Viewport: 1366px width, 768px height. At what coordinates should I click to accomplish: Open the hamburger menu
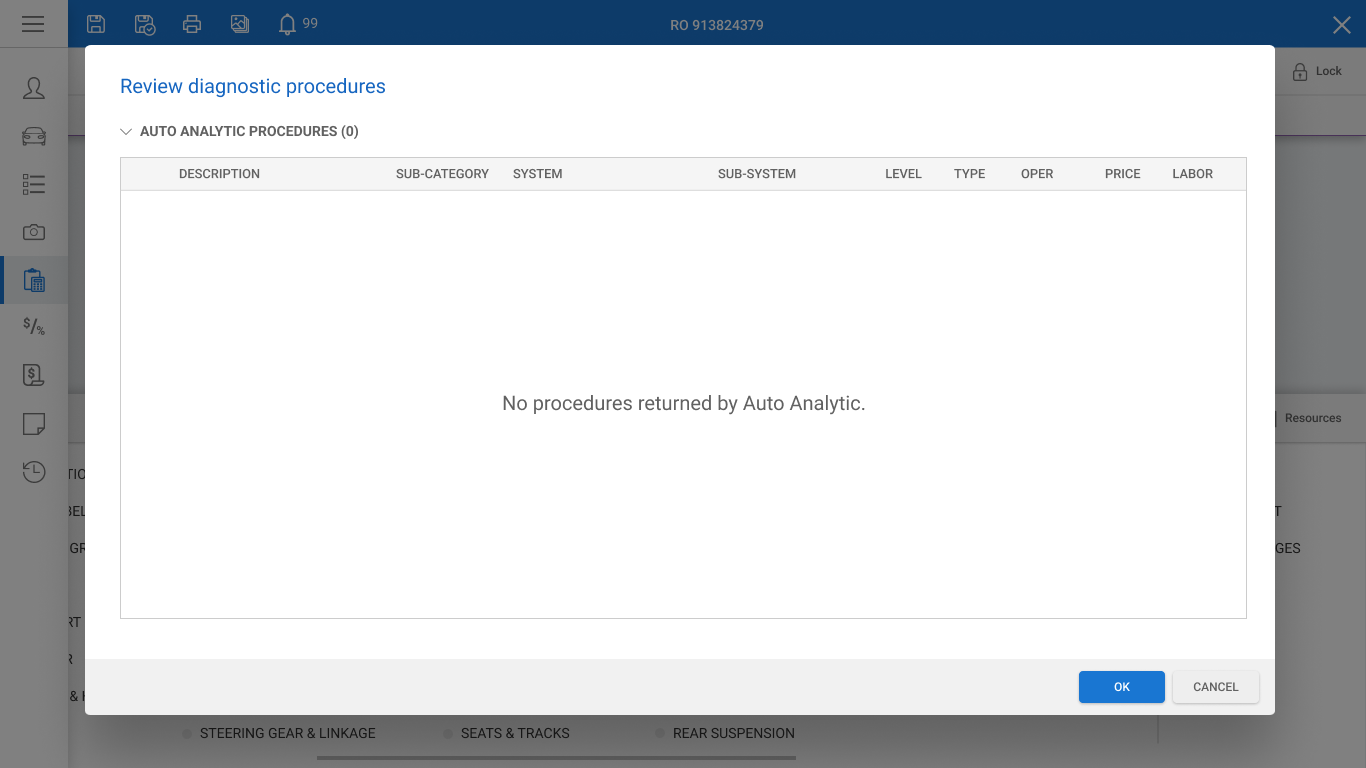[x=33, y=24]
